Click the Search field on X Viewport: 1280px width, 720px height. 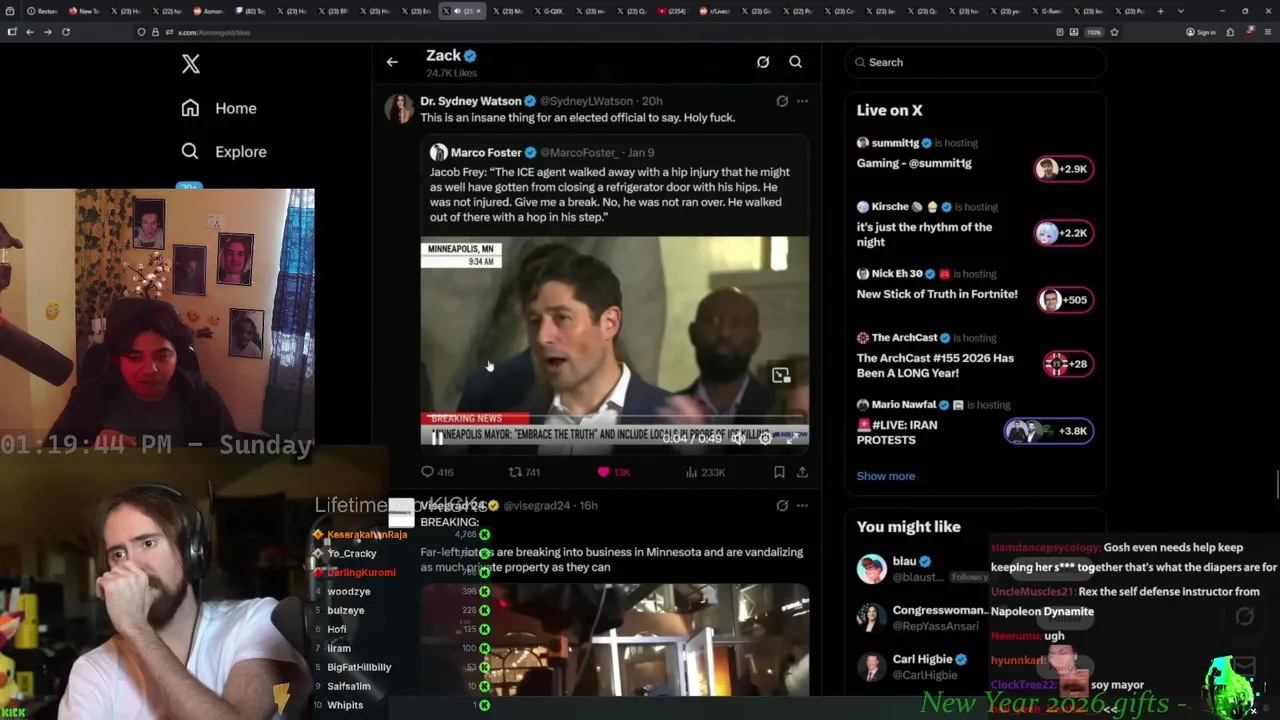point(975,62)
